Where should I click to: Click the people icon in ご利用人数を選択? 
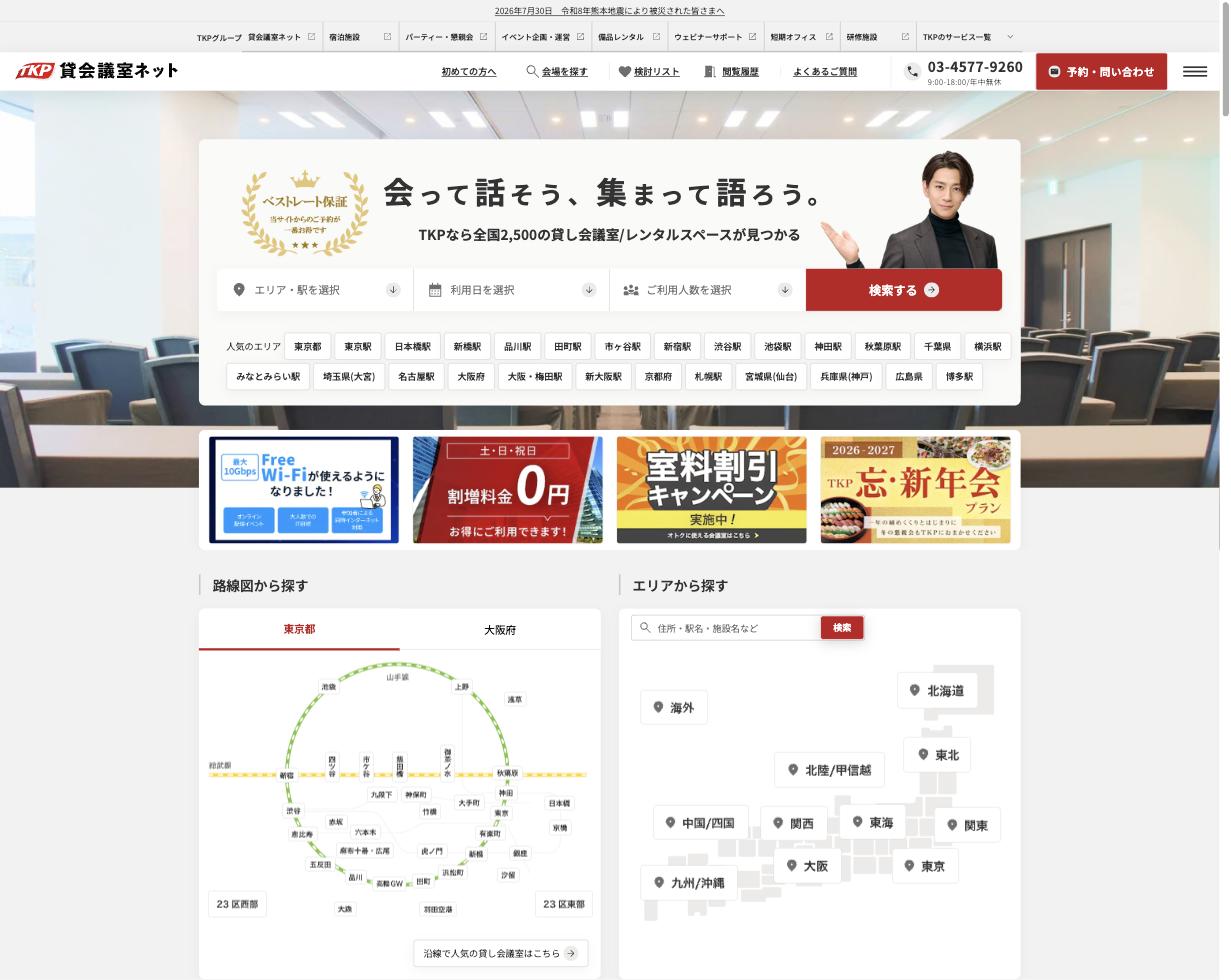coord(631,290)
